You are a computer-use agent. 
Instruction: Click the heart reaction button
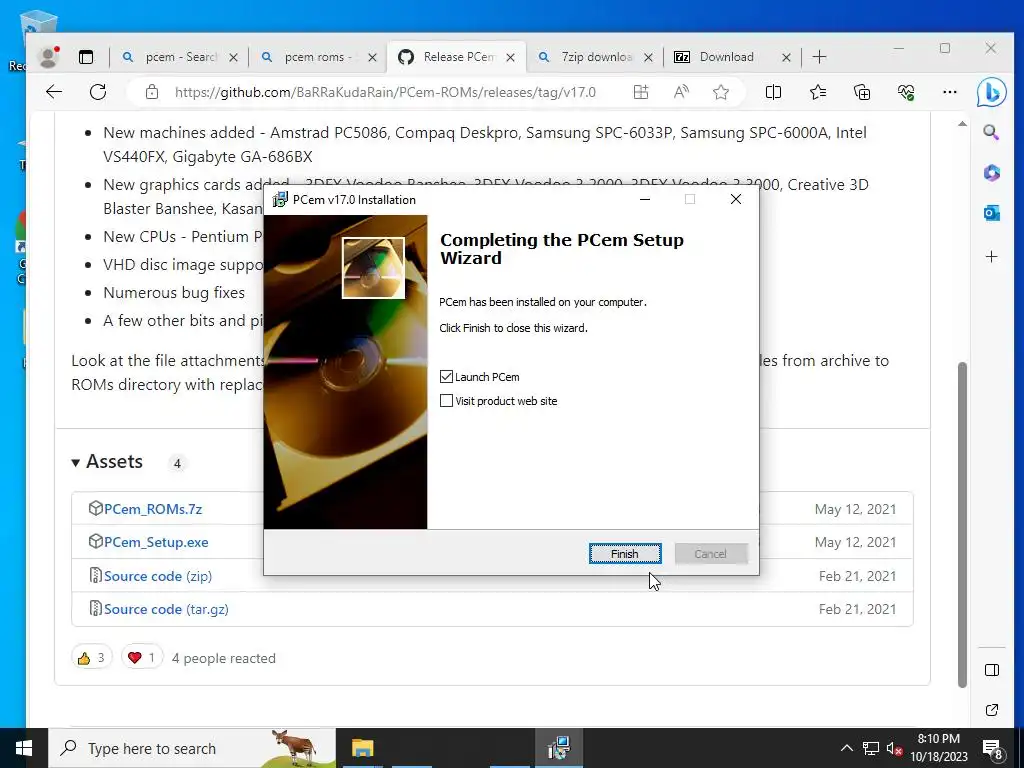click(x=142, y=658)
